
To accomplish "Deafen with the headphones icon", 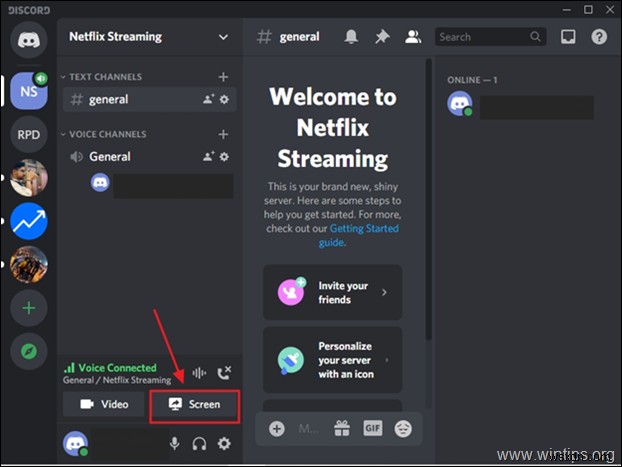I will [199, 444].
